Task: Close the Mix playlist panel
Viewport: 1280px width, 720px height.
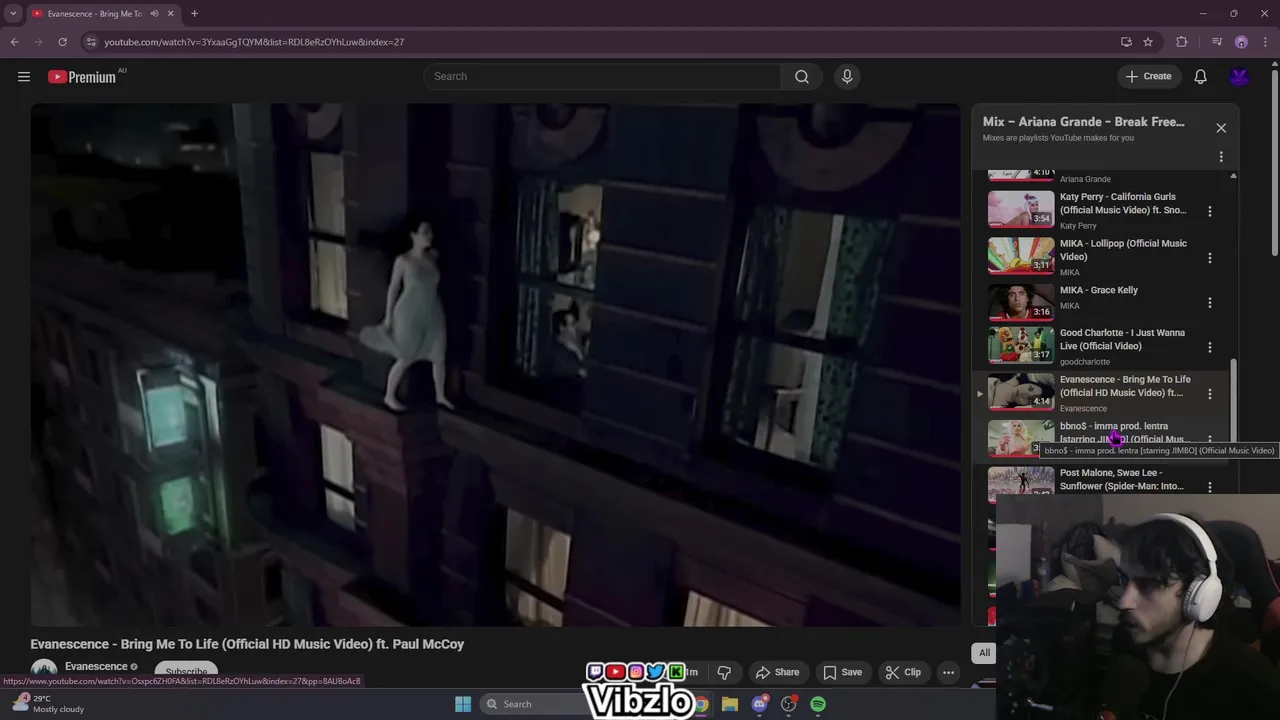Action: (1221, 128)
